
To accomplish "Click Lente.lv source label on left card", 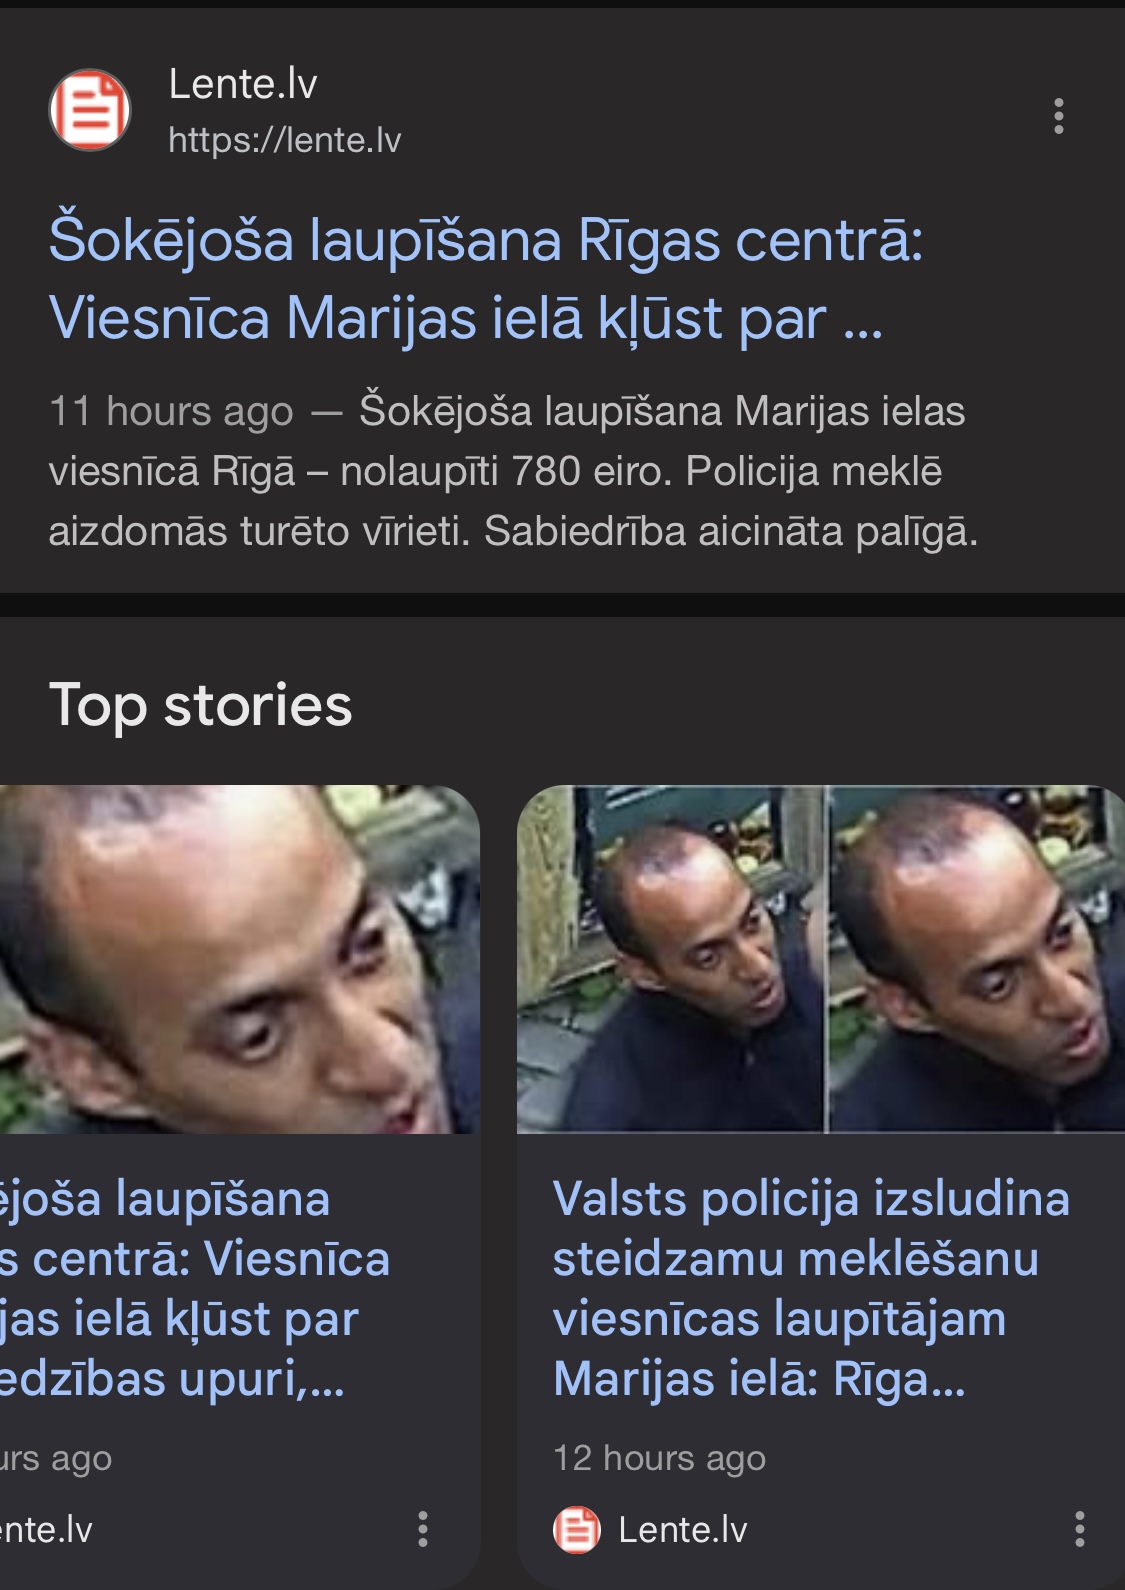I will point(46,1529).
